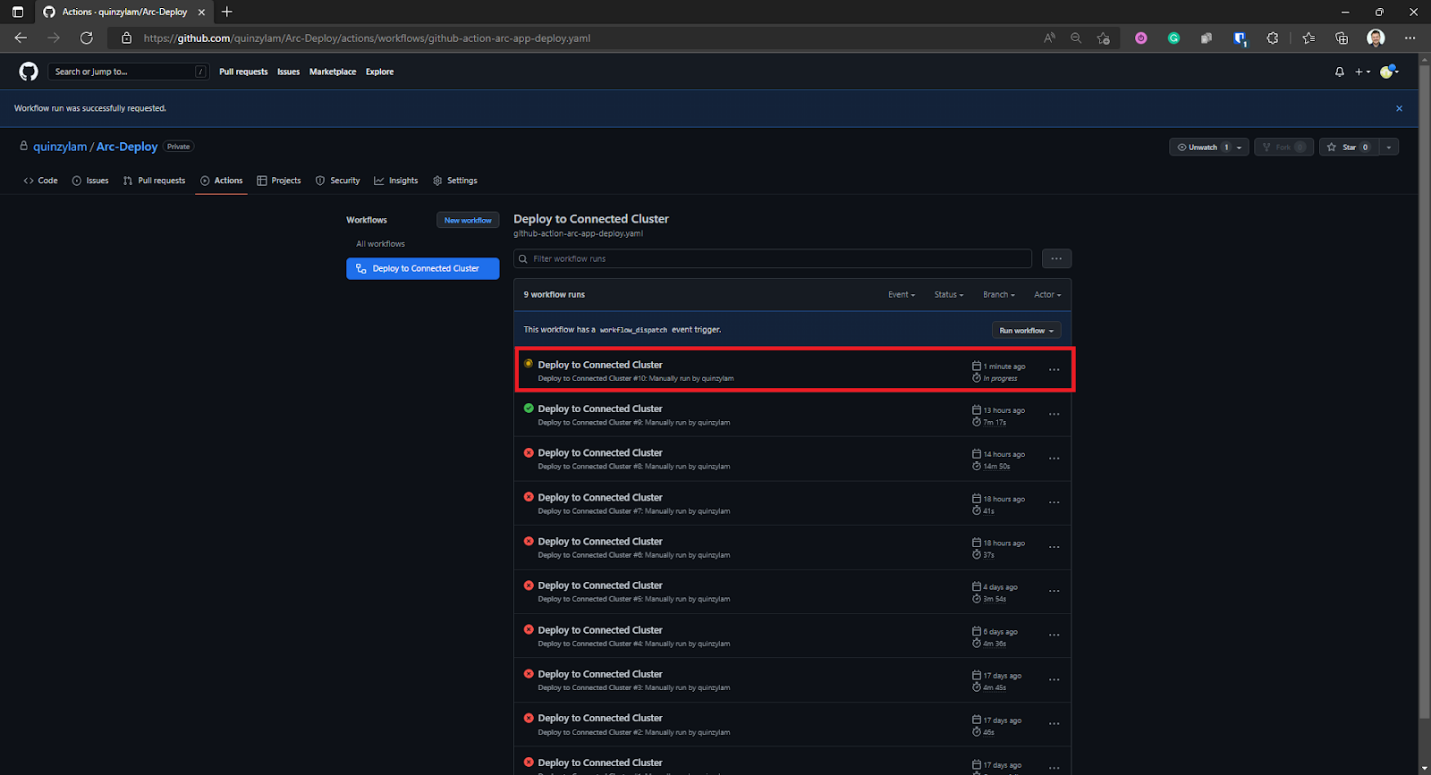Viewport: 1431px width, 775px height.
Task: Click the browser address bar URL
Action: (367, 38)
